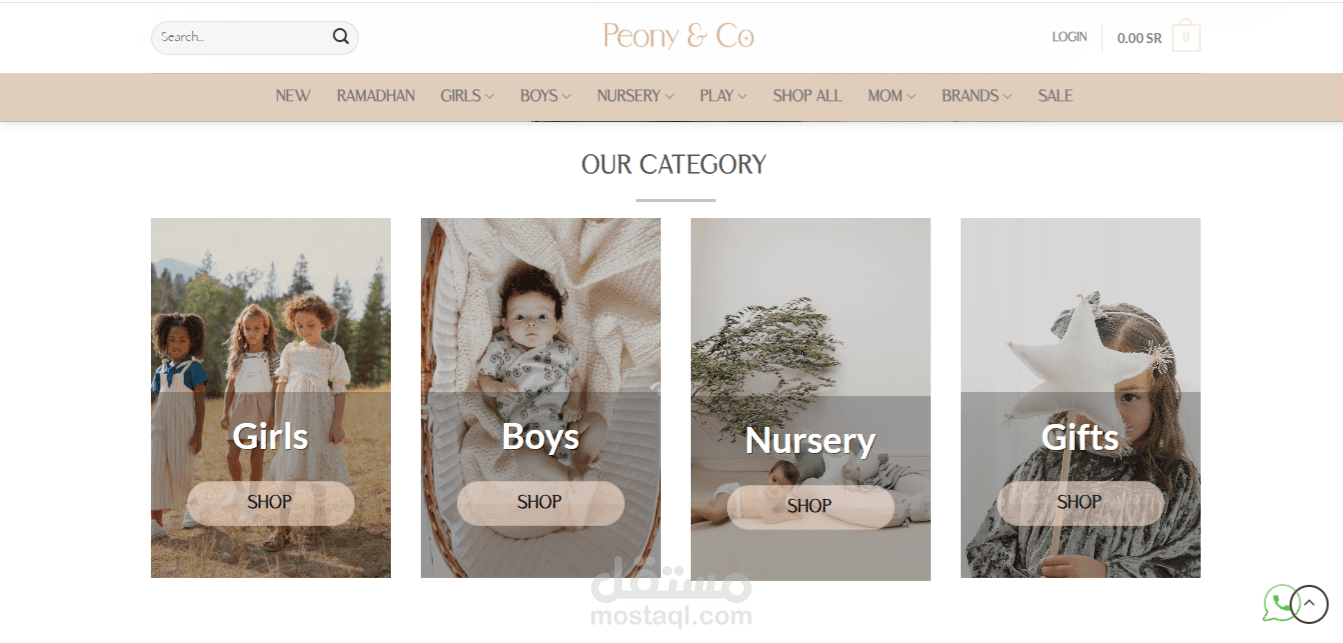
Task: Expand the PLAY menu dropdown
Action: (x=723, y=96)
